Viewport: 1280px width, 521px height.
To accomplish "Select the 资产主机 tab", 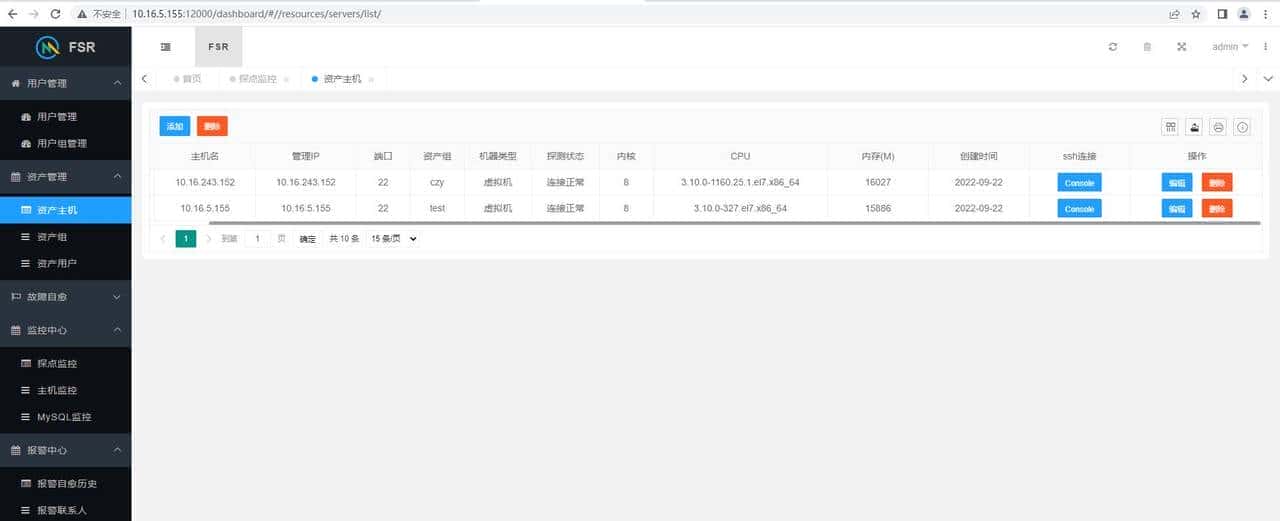I will coord(342,79).
